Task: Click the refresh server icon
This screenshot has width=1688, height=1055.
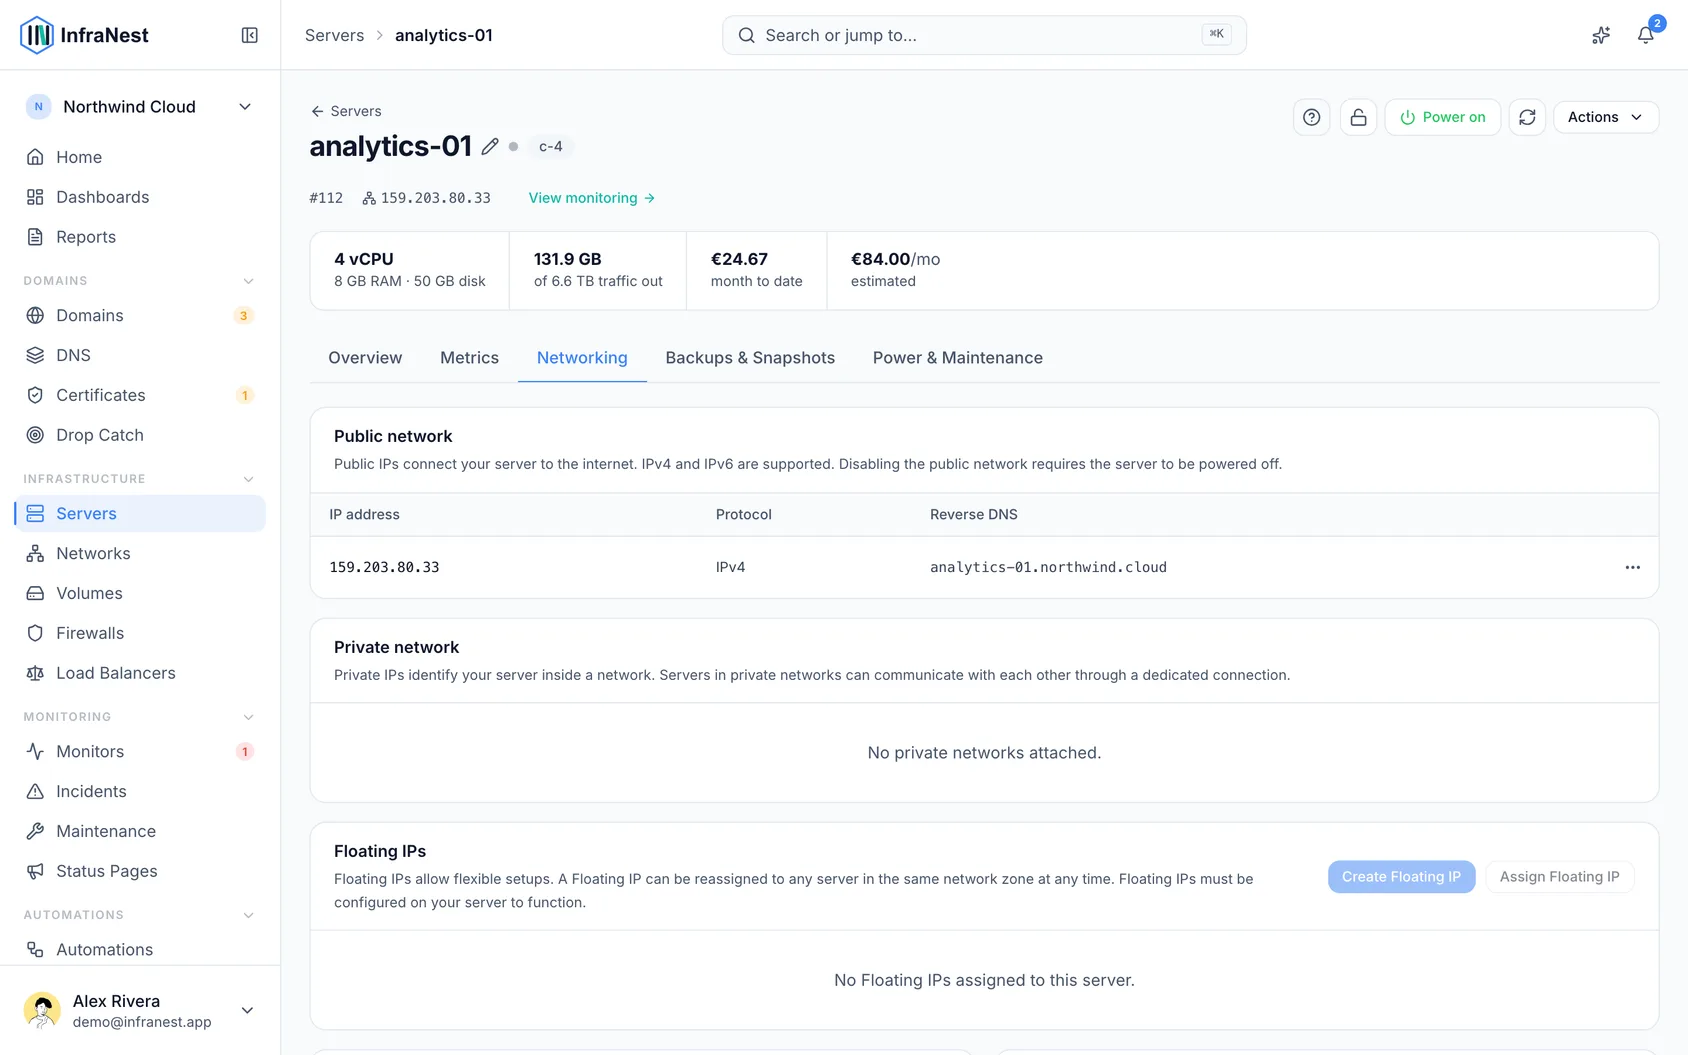Action: 1527,117
